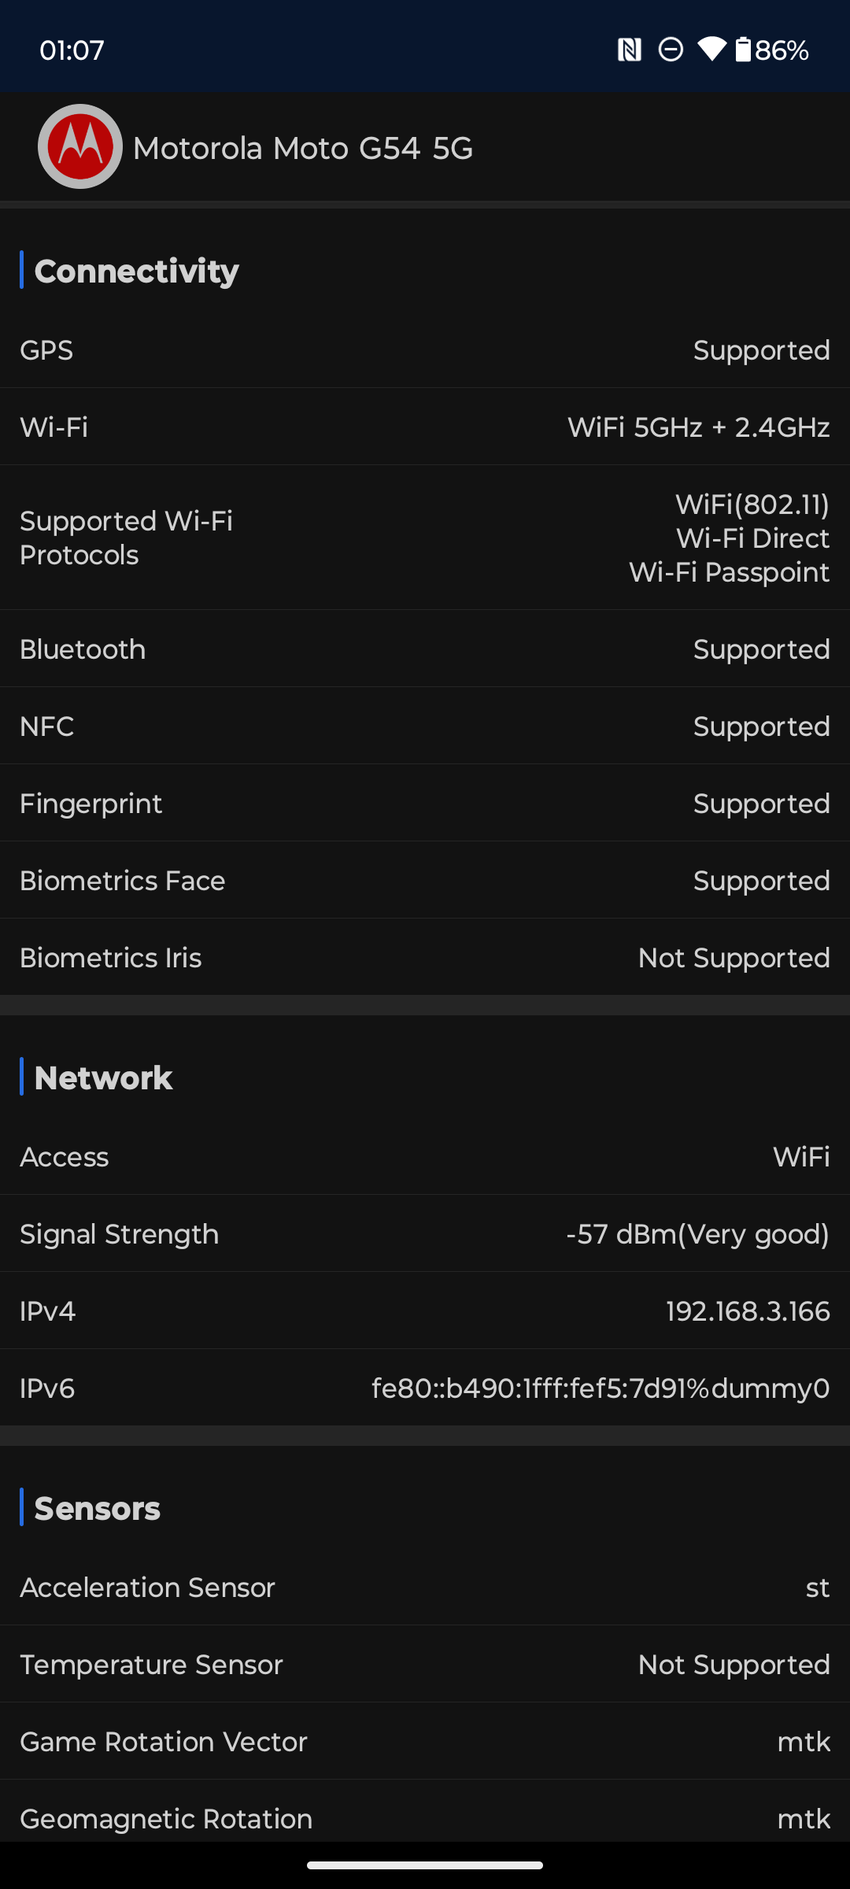Tap the IPv6 address row

[x=425, y=1388]
